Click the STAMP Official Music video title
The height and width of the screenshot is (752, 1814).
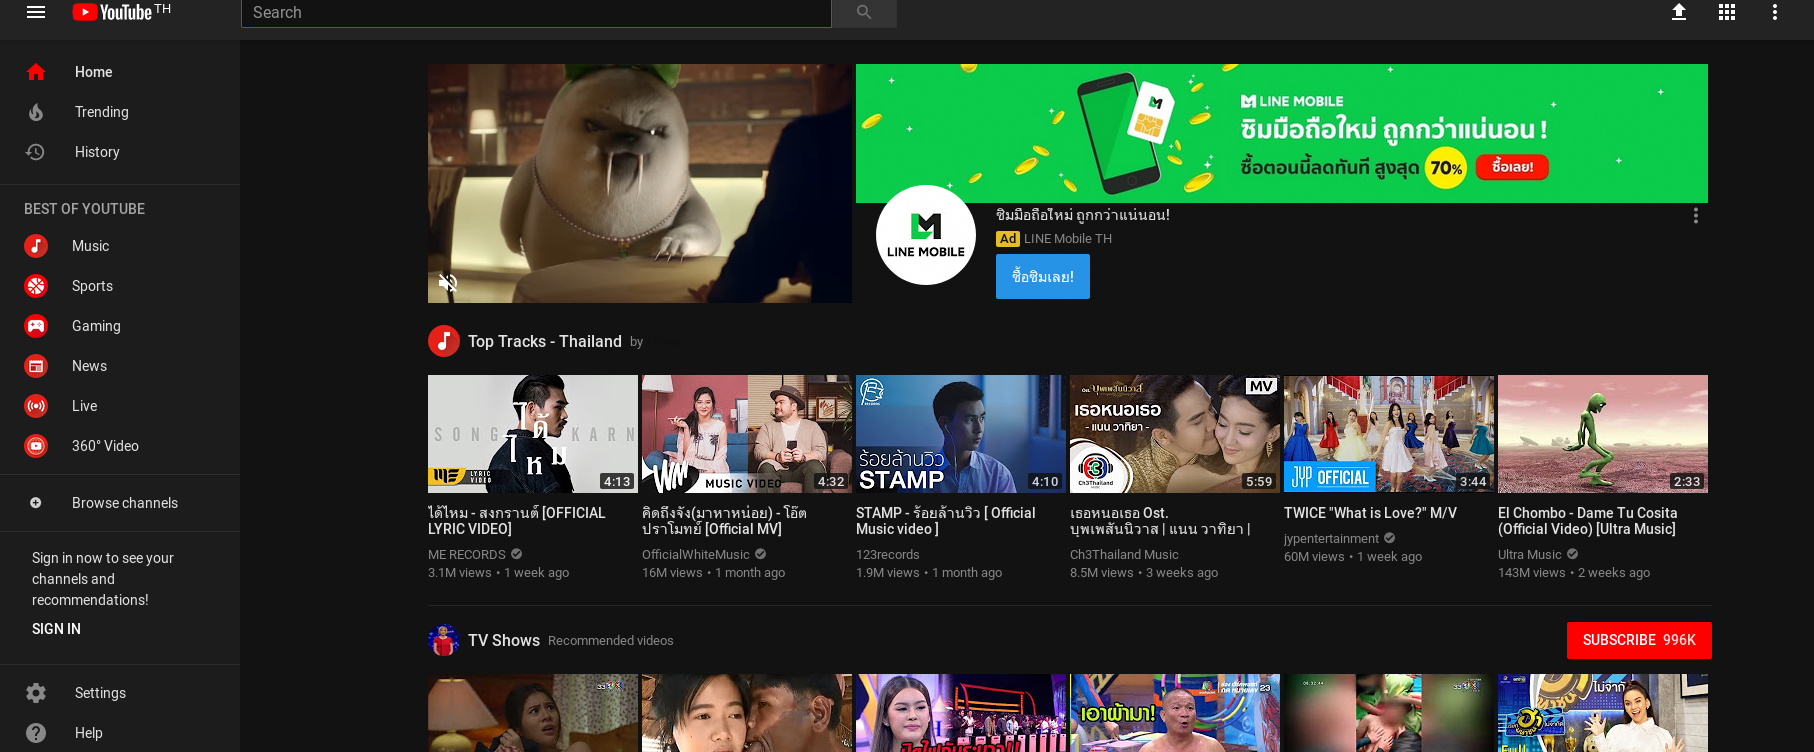click(x=946, y=521)
